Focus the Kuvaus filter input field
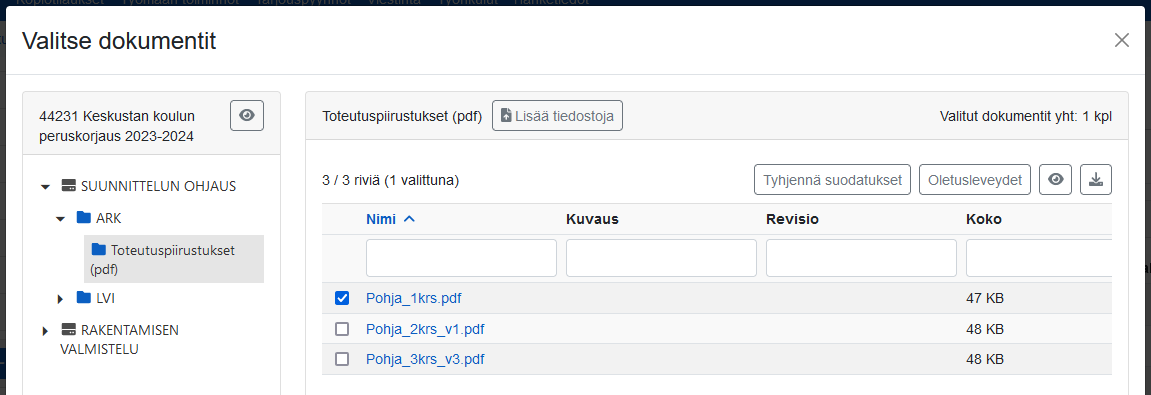1151x395 pixels. point(661,258)
